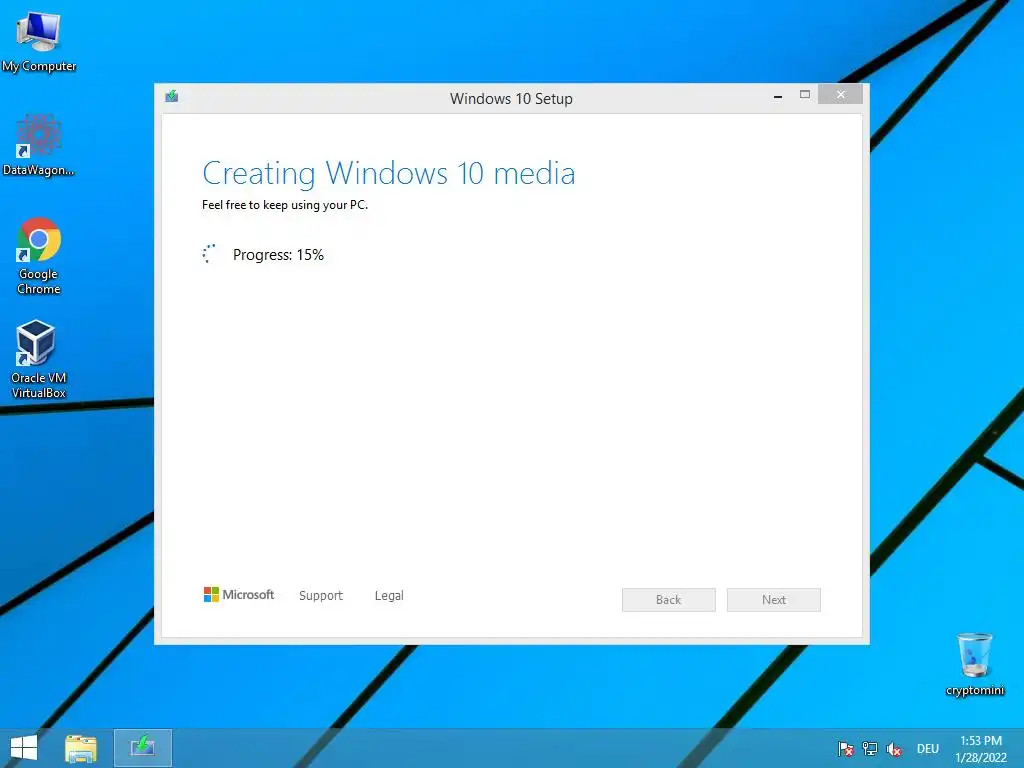Viewport: 1024px width, 768px height.
Task: Click the Progress: 15% text
Action: (278, 255)
